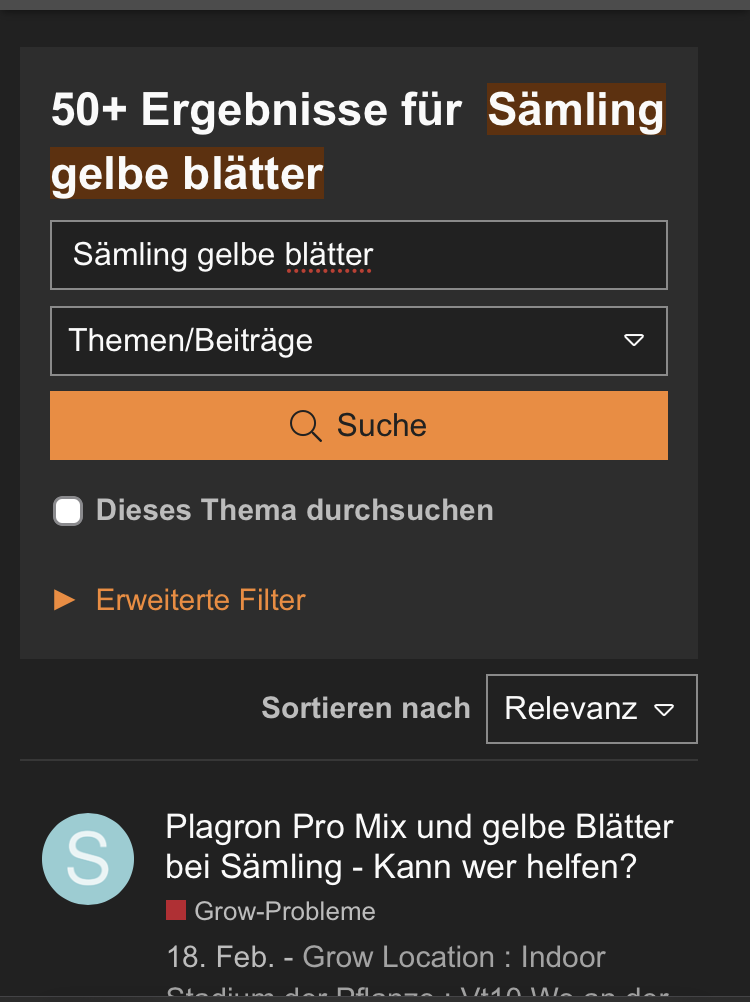Open the Grow-Probleme category link
The height and width of the screenshot is (1002, 750).
tap(285, 911)
